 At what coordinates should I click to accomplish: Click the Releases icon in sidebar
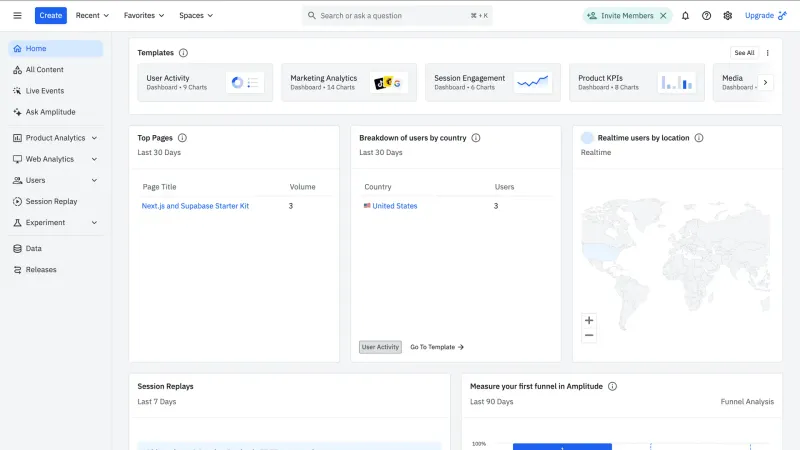[x=17, y=269]
